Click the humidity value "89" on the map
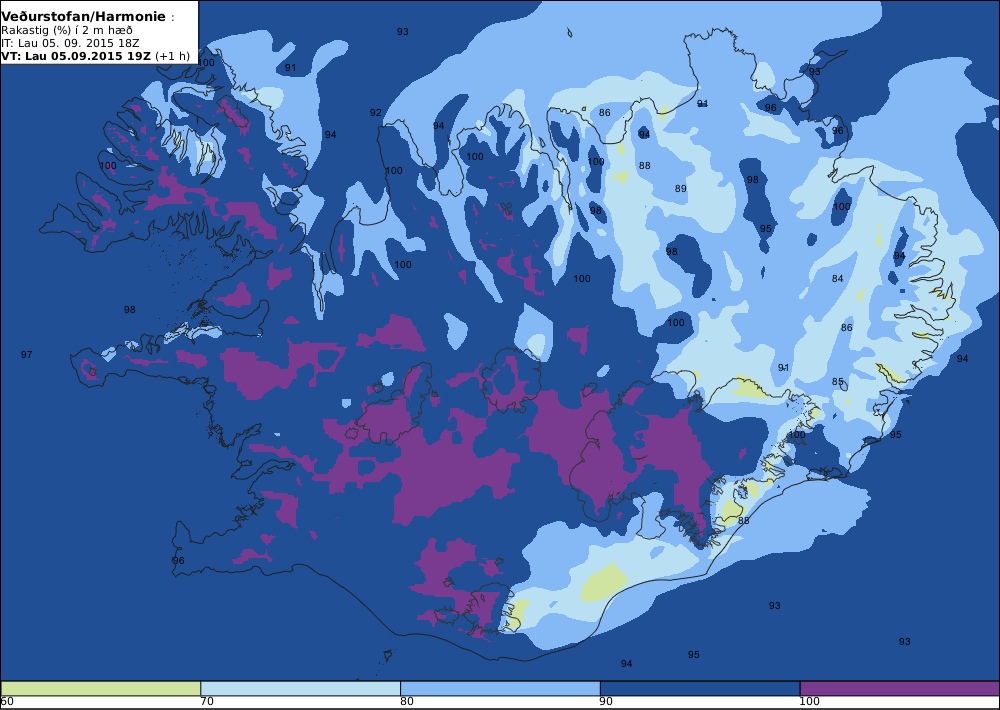 pyautogui.click(x=680, y=188)
